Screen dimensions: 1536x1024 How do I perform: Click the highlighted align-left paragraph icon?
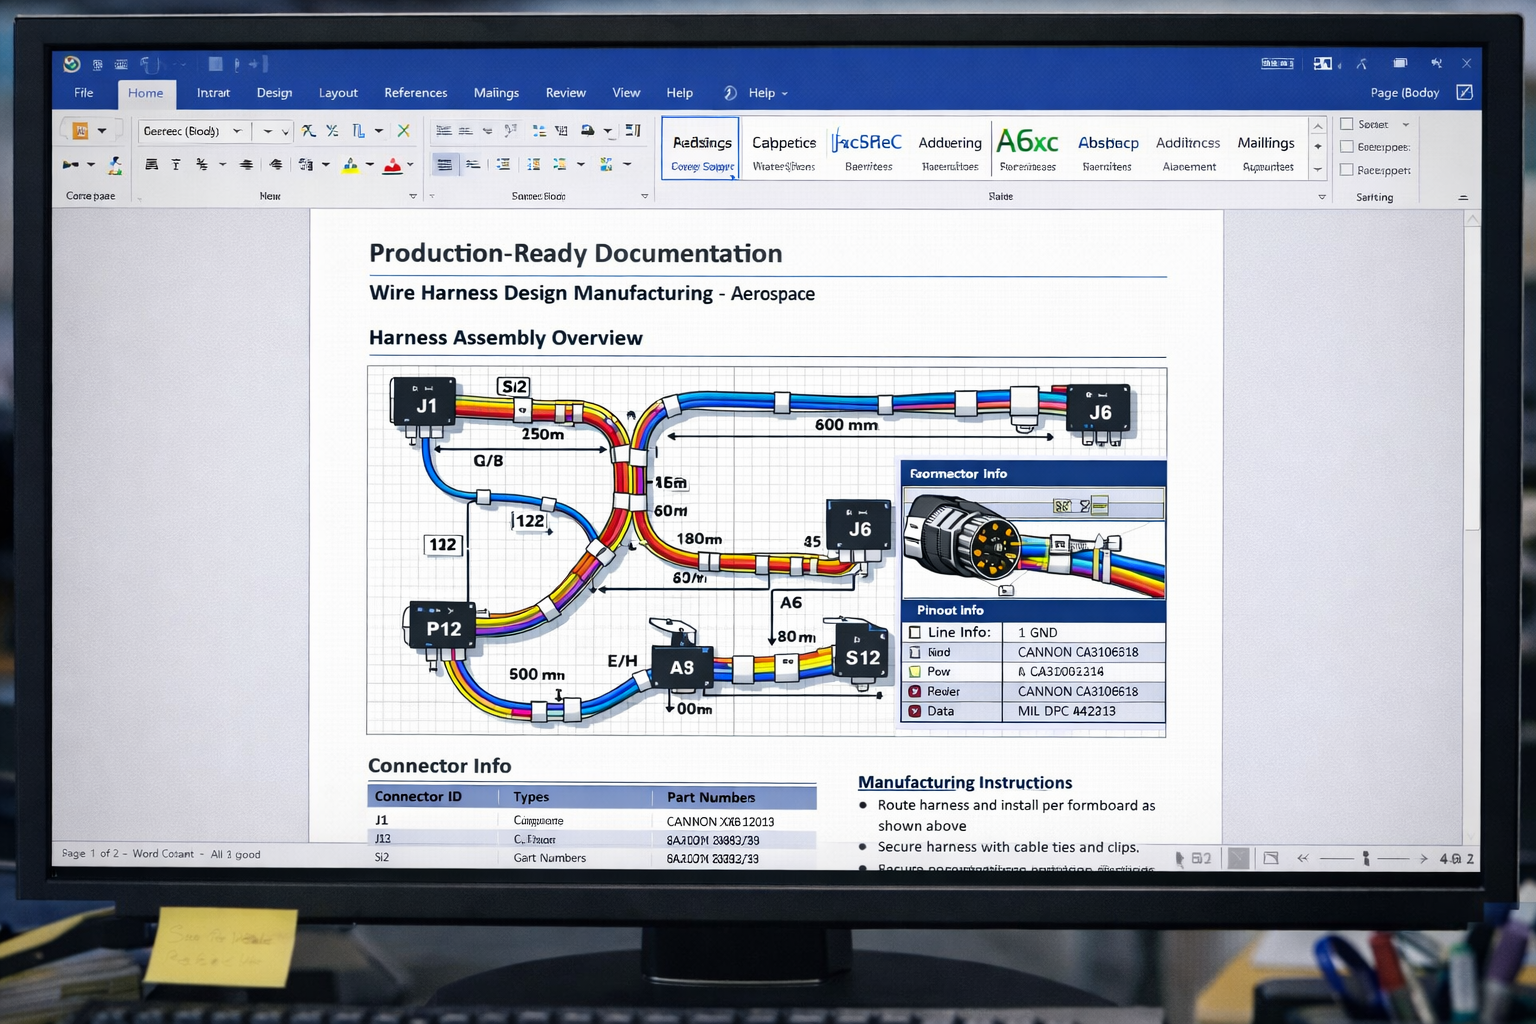coord(444,165)
